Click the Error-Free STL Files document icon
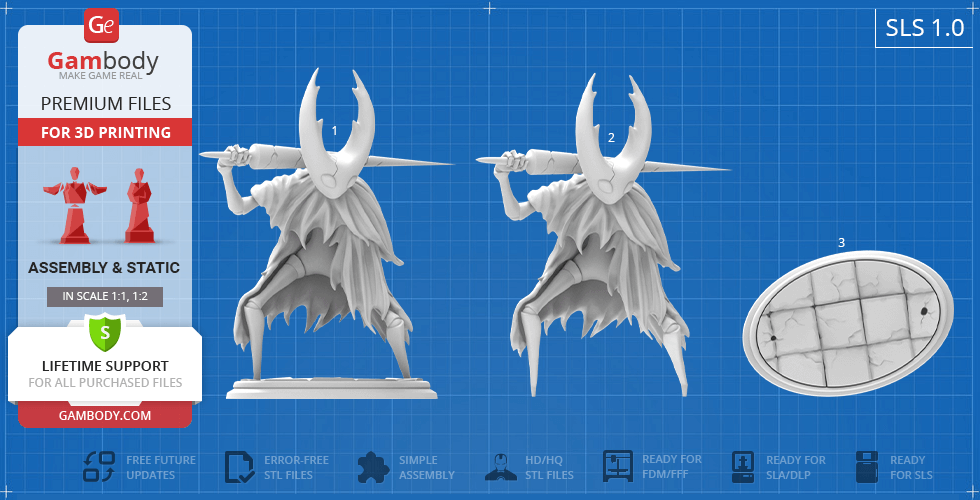980x500 pixels. pyautogui.click(x=240, y=467)
